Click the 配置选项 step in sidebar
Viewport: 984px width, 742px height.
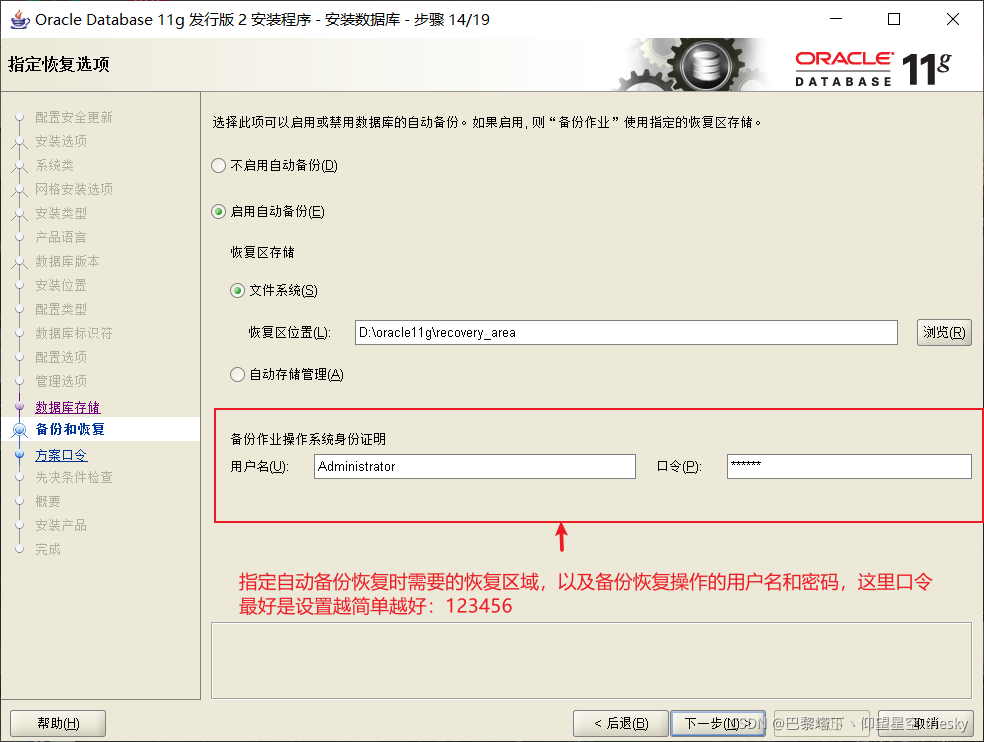click(x=61, y=357)
